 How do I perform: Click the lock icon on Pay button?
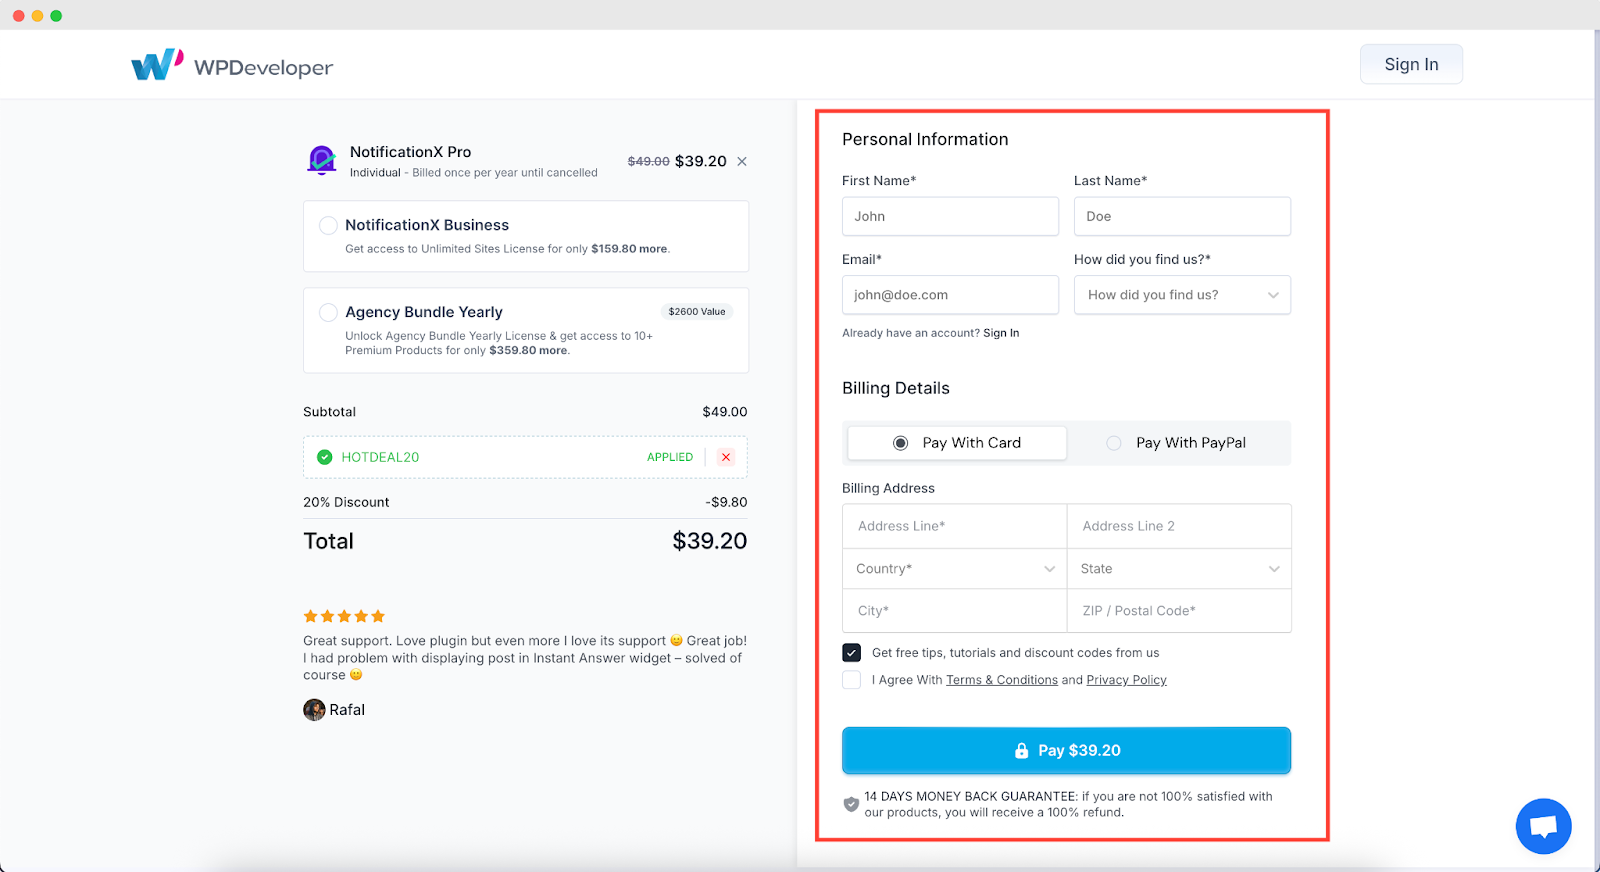pos(1021,750)
